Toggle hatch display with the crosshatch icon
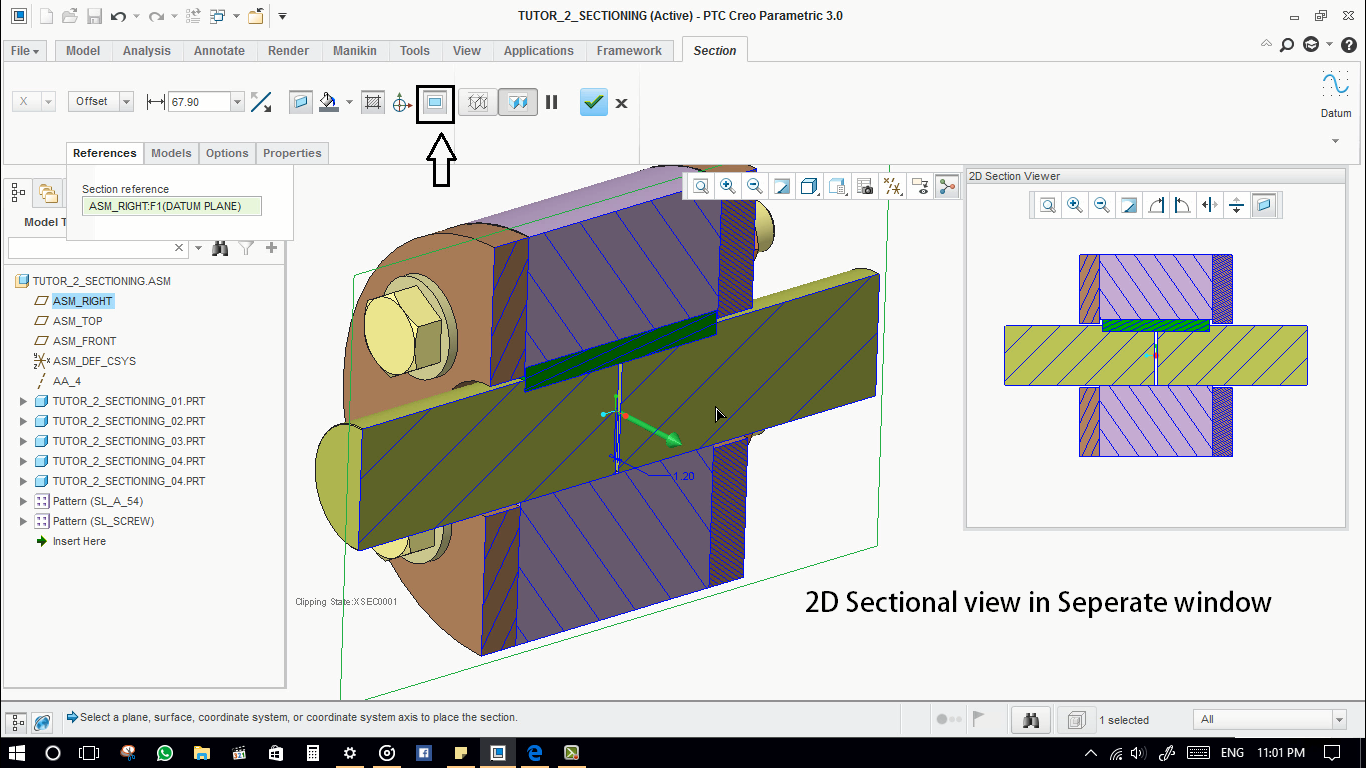Screen dimensions: 1366x768 click(373, 102)
